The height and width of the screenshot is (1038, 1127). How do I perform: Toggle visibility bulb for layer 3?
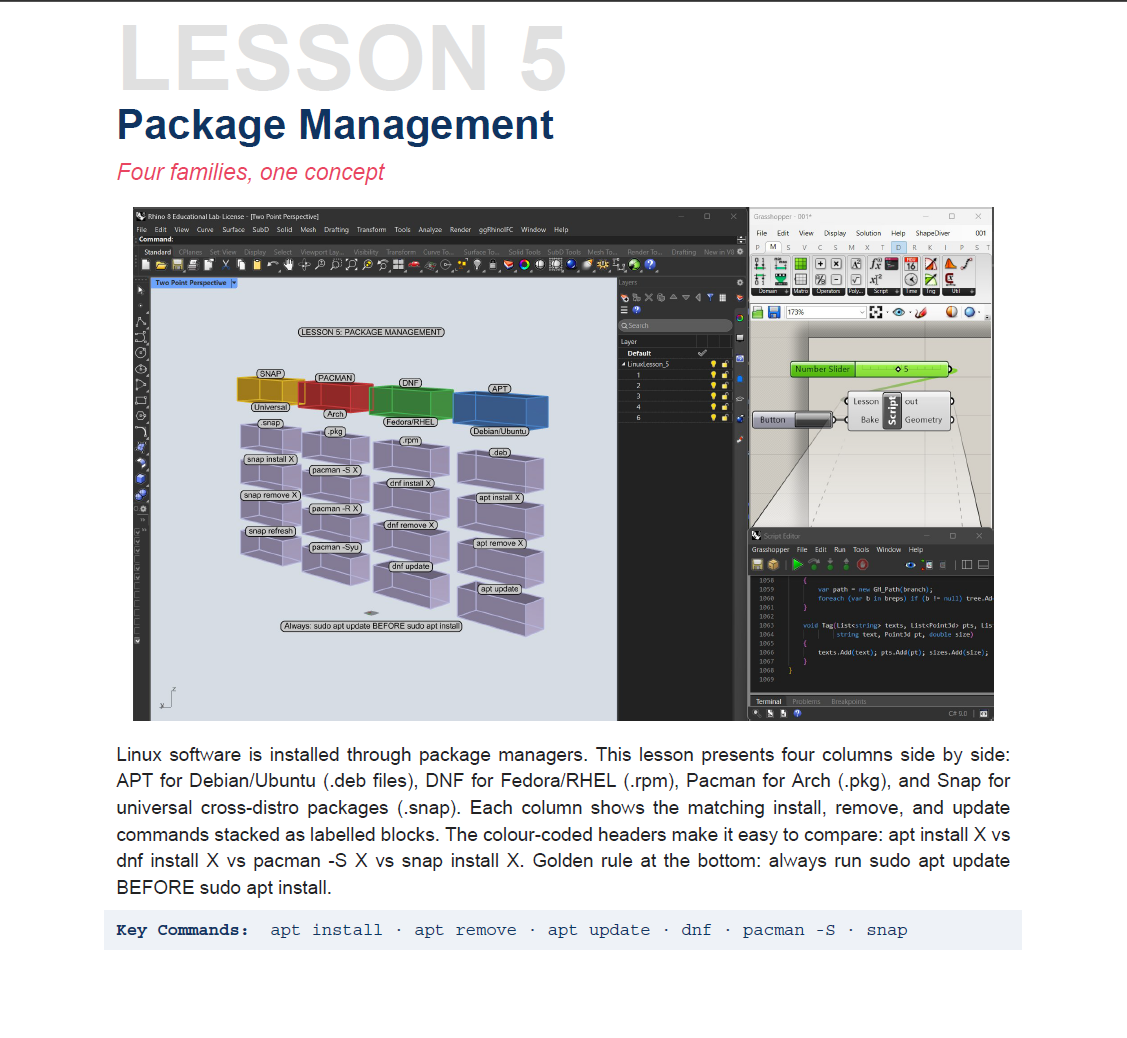[714, 396]
